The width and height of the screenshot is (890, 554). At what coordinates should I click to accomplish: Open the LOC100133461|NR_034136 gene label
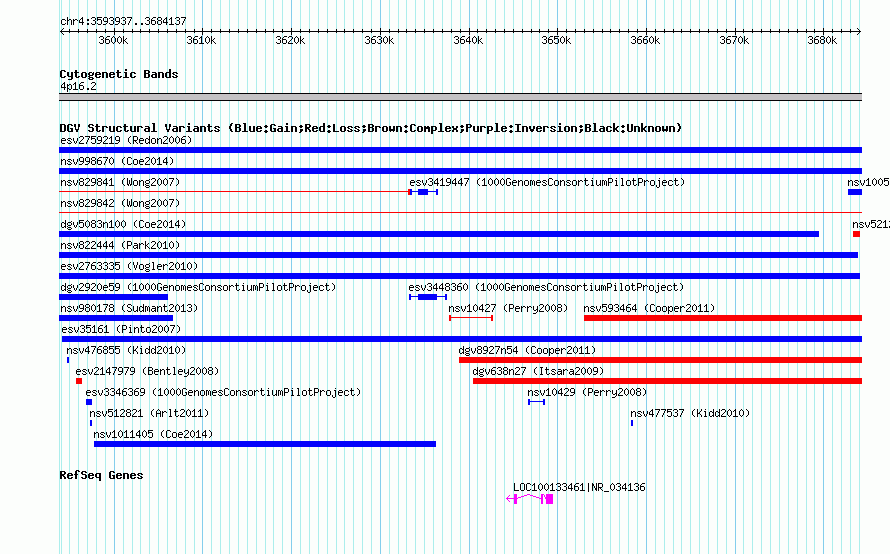tap(579, 487)
